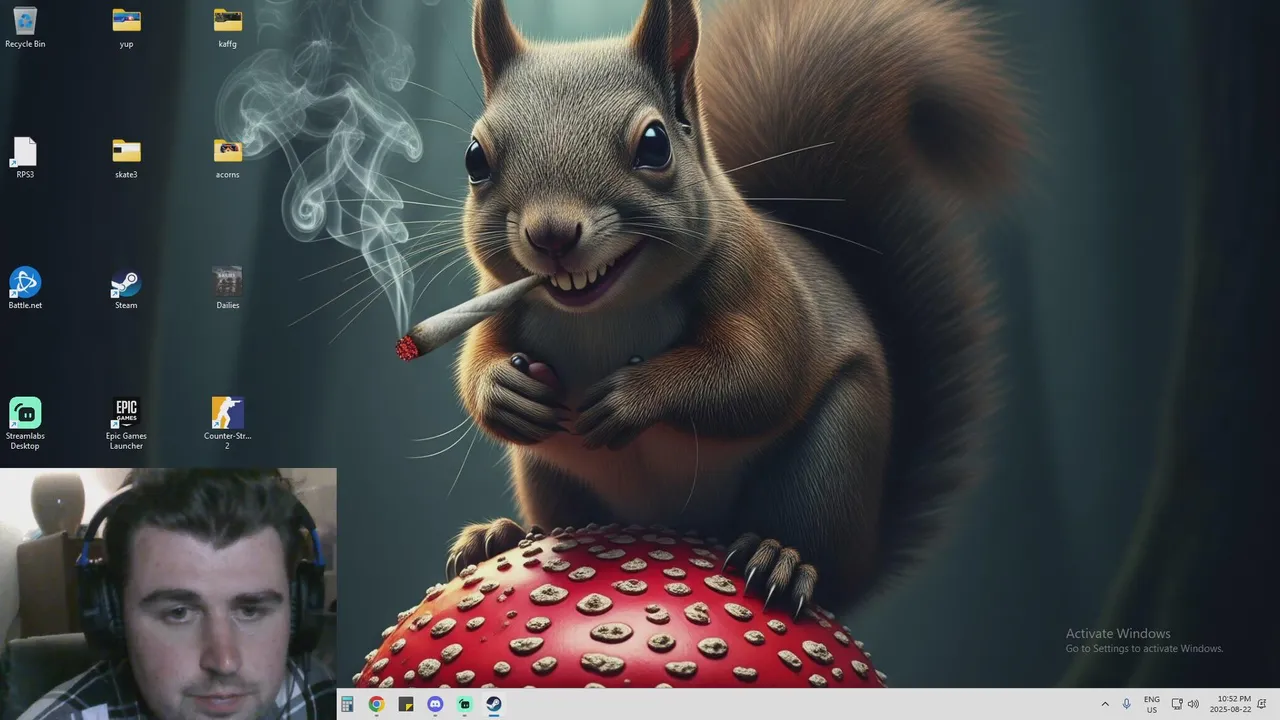Open the volume speaker tray icon

click(x=1193, y=704)
